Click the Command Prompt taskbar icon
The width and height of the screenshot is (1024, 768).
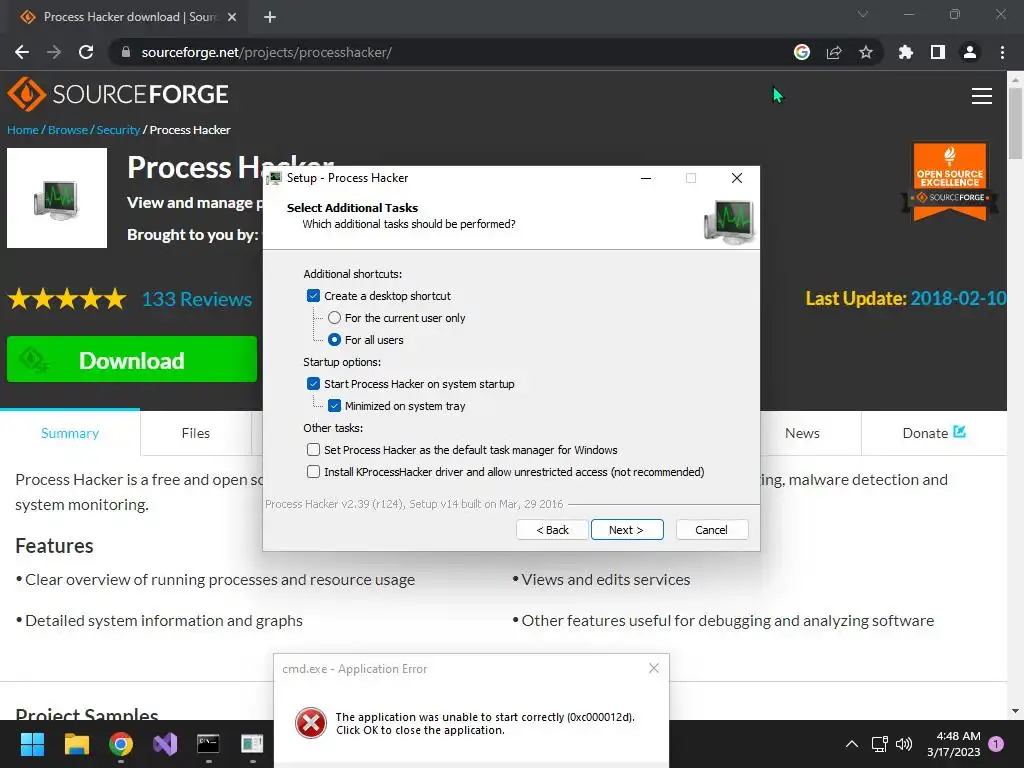tap(208, 744)
